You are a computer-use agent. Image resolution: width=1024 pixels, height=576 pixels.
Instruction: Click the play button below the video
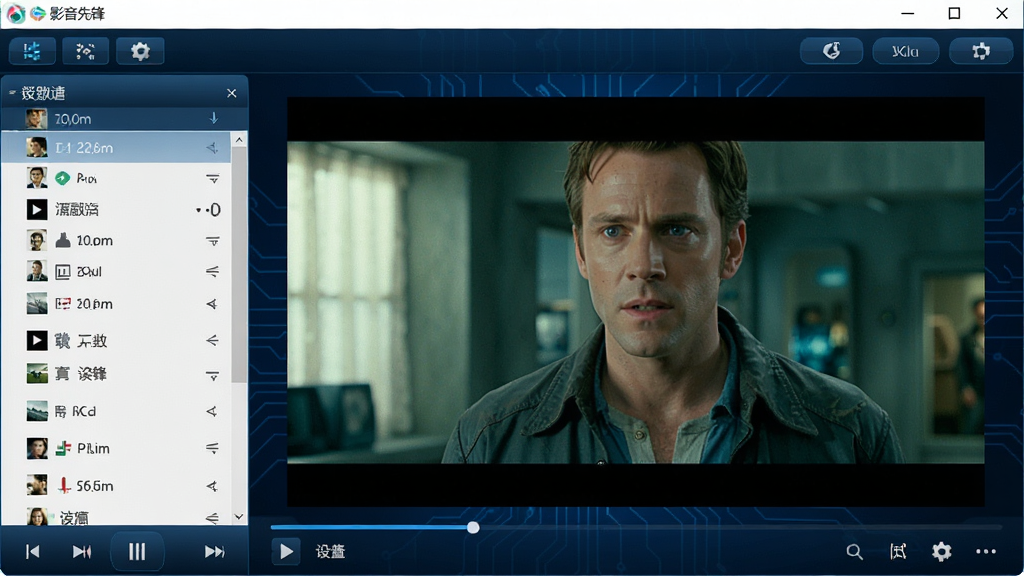pos(286,552)
